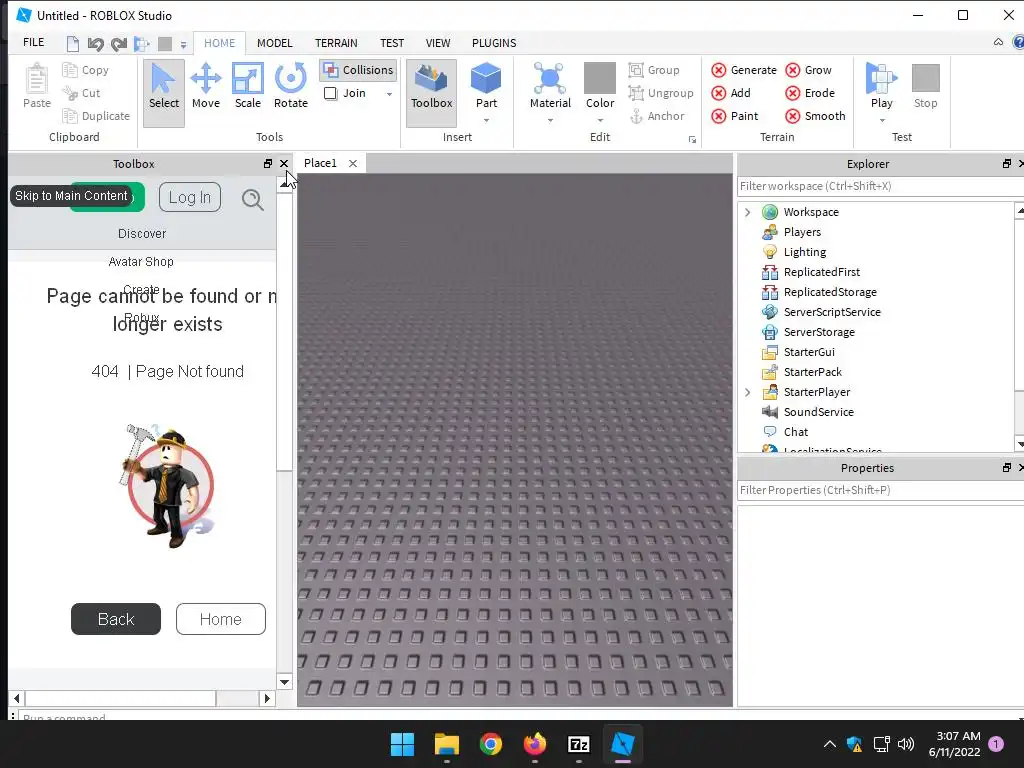Select the Rotate tool
This screenshot has width=1024, height=768.
291,86
